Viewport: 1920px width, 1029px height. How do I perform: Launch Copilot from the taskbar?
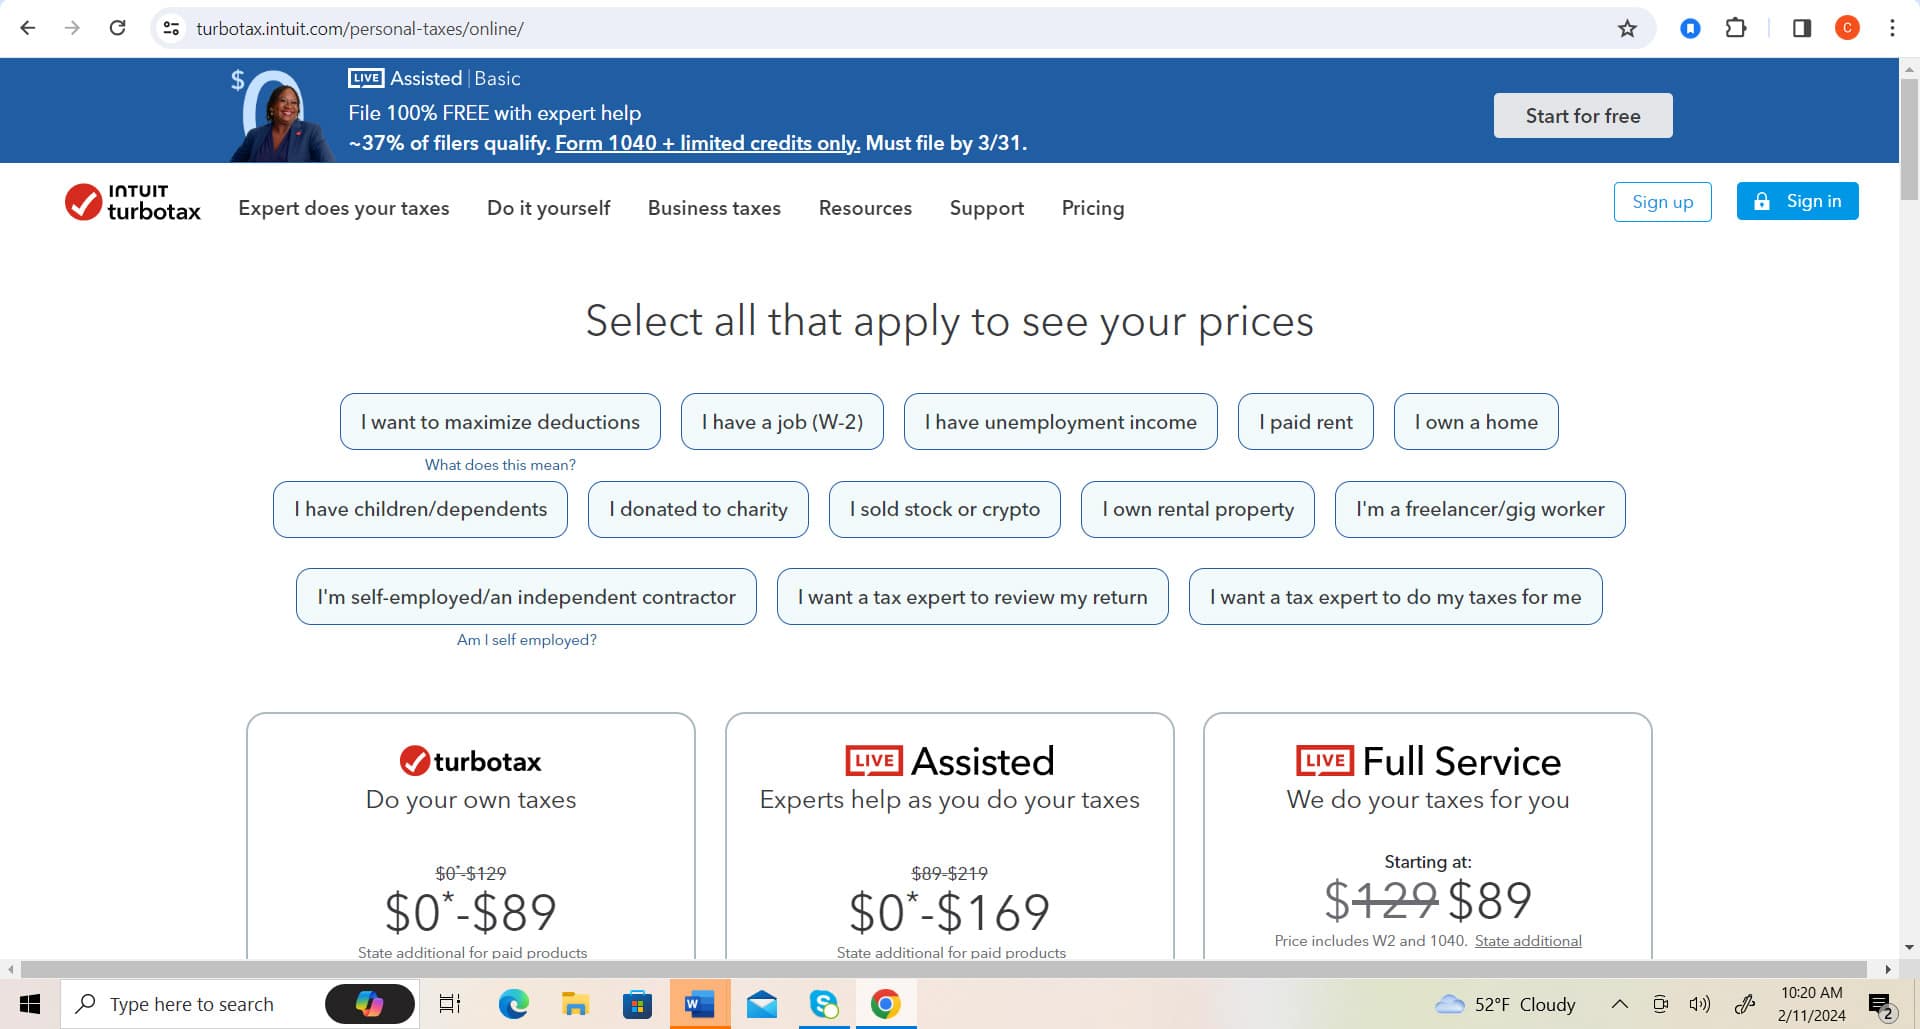pyautogui.click(x=369, y=1004)
